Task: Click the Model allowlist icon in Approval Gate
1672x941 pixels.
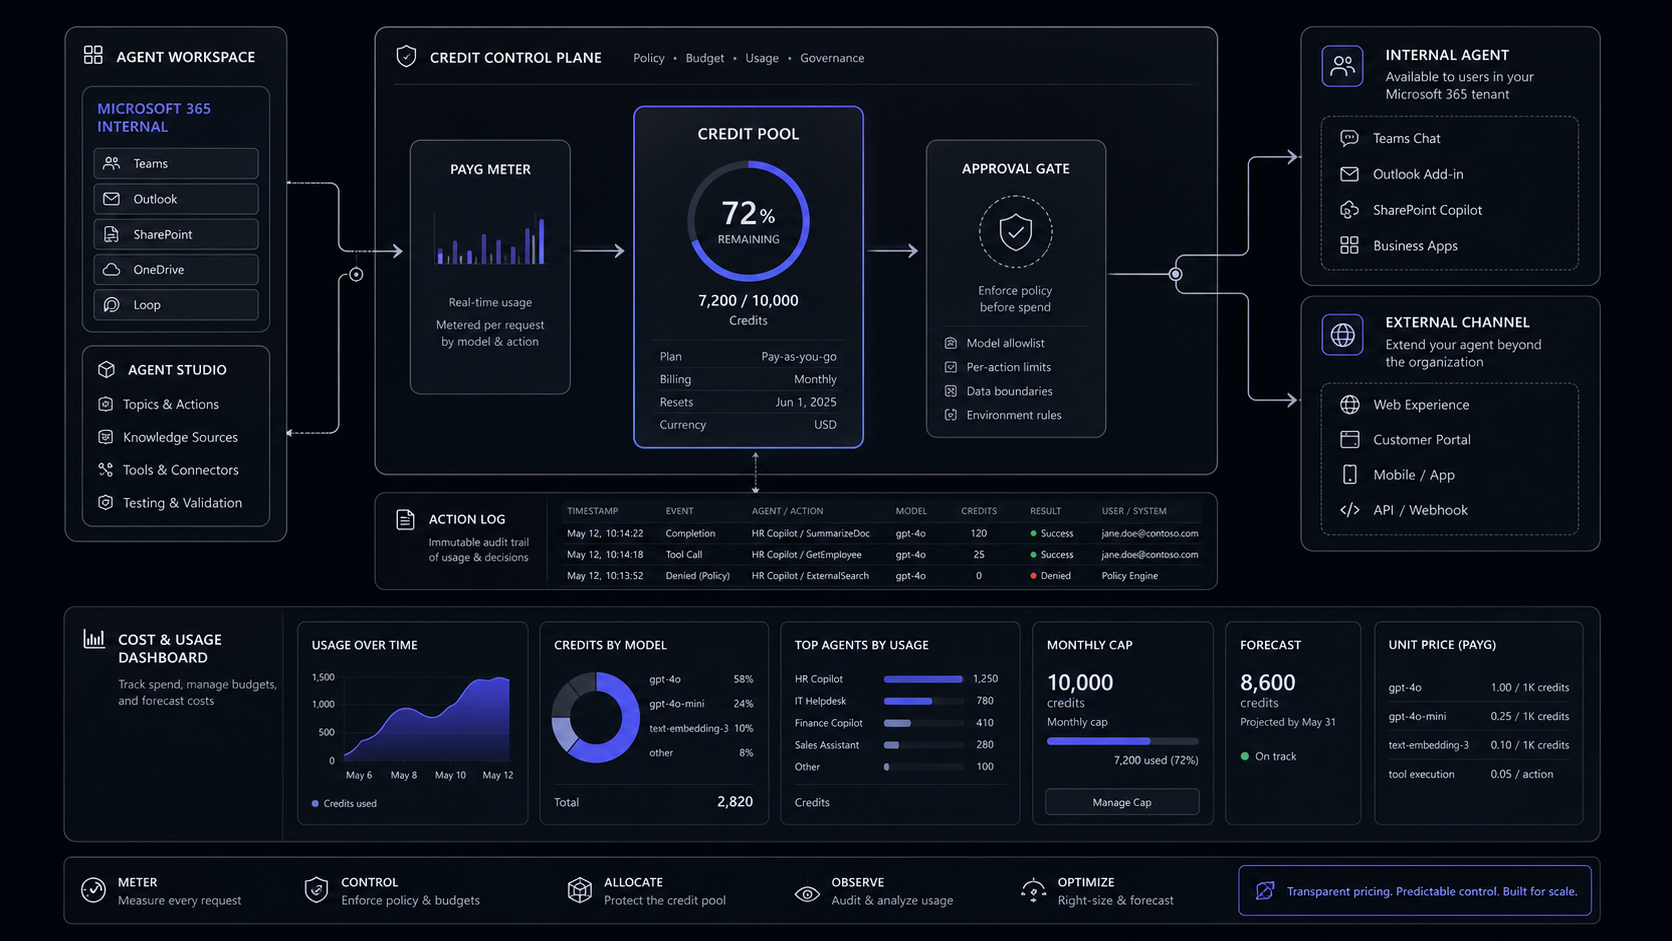Action: pyautogui.click(x=951, y=343)
